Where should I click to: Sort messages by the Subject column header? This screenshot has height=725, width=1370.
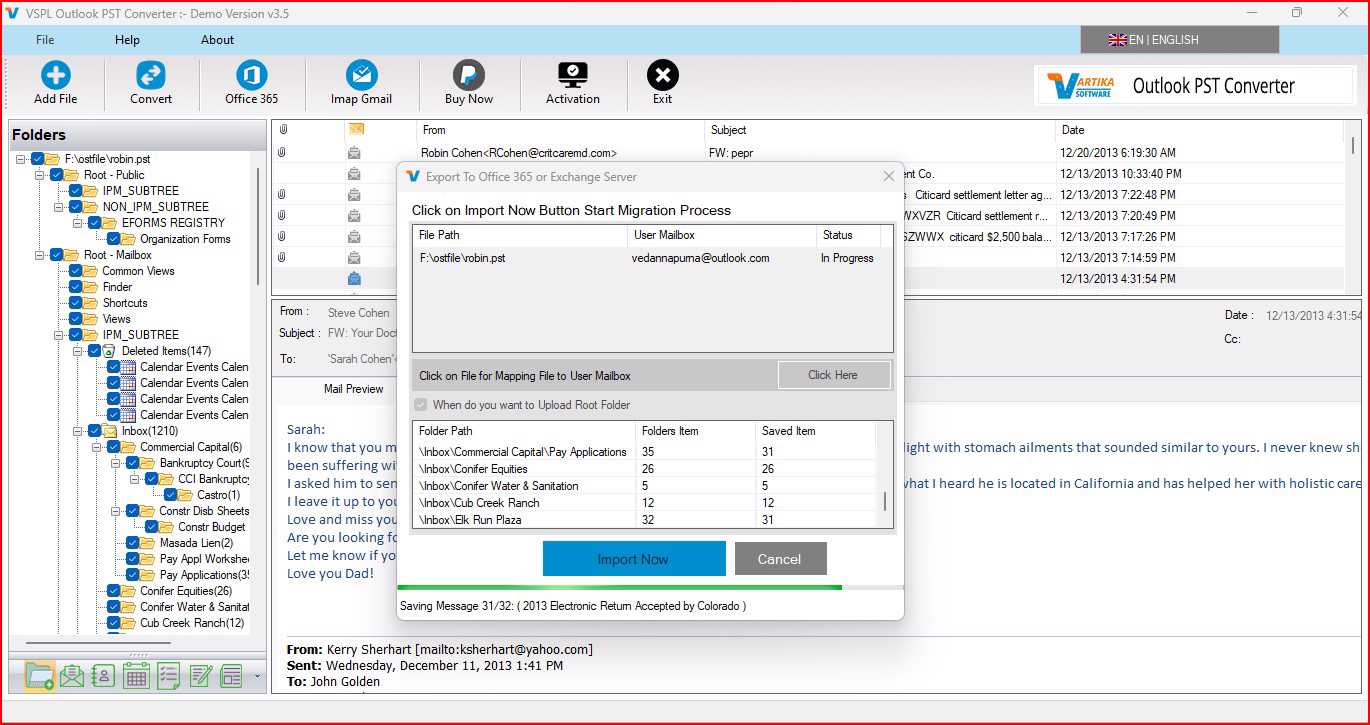pyautogui.click(x=728, y=130)
